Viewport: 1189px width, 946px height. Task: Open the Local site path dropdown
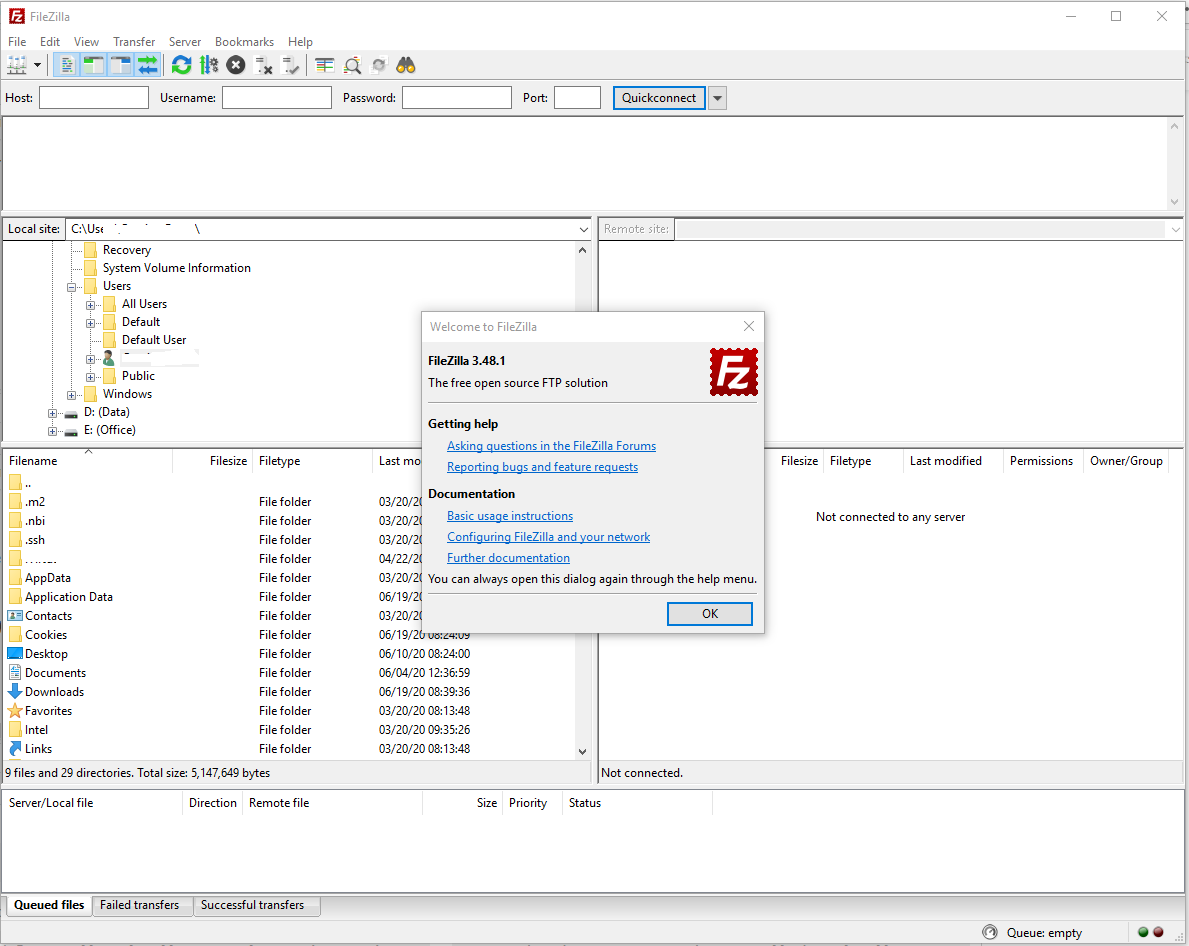pos(583,229)
